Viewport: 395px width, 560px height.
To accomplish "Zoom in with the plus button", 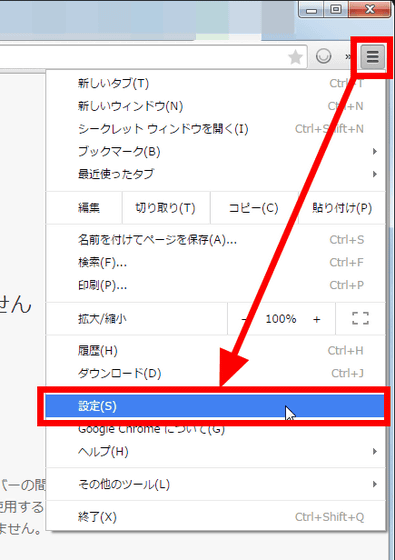I will point(316,319).
